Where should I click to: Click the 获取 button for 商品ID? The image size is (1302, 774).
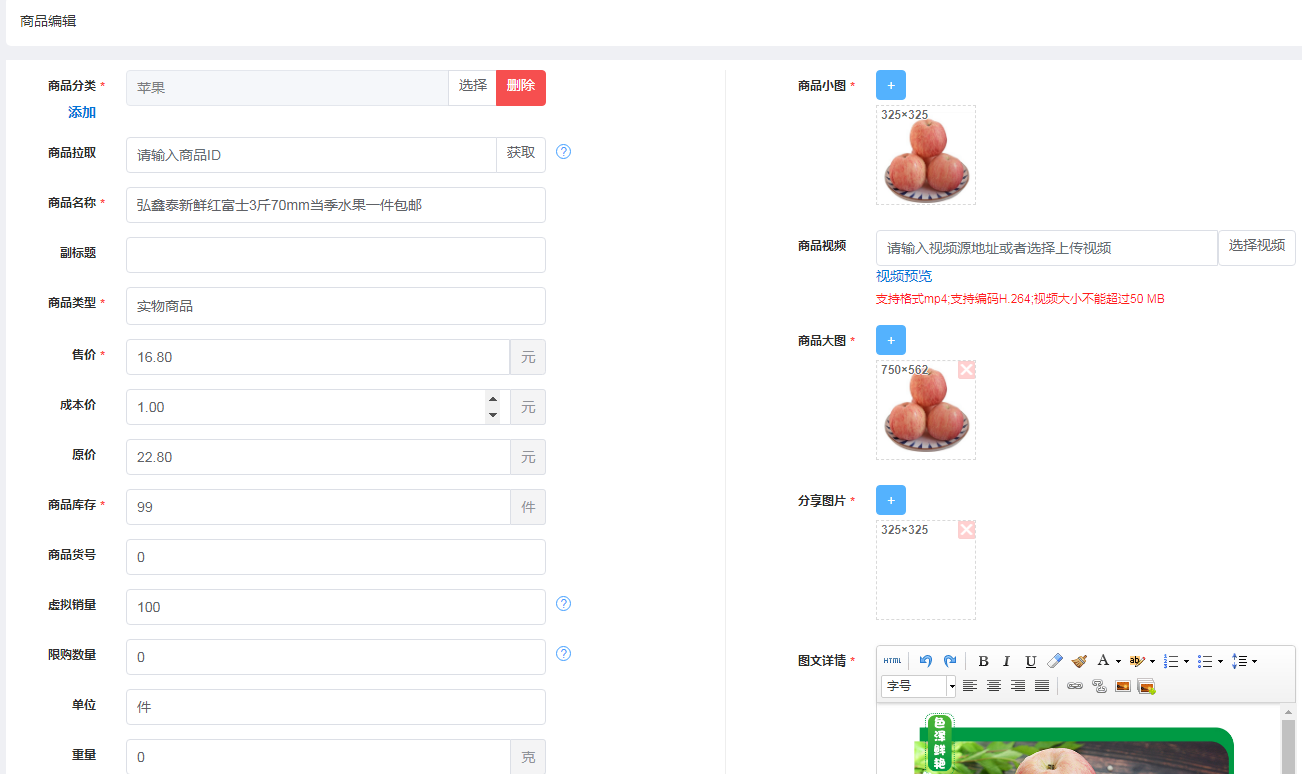[x=521, y=155]
